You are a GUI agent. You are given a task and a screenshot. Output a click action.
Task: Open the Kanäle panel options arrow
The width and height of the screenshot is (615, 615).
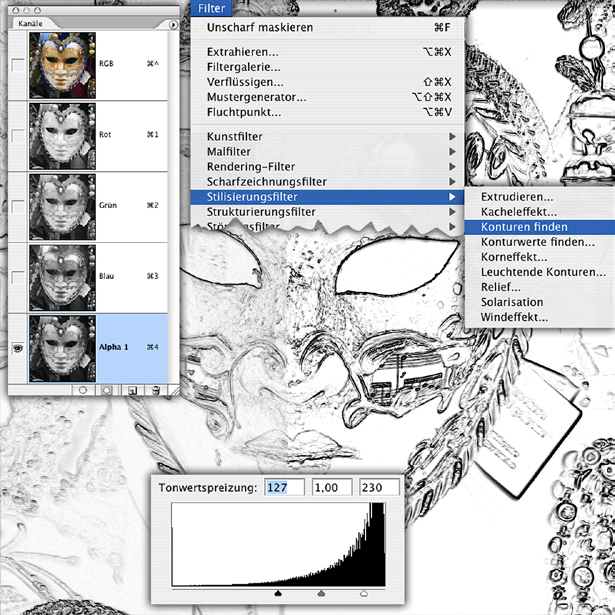coord(173,25)
